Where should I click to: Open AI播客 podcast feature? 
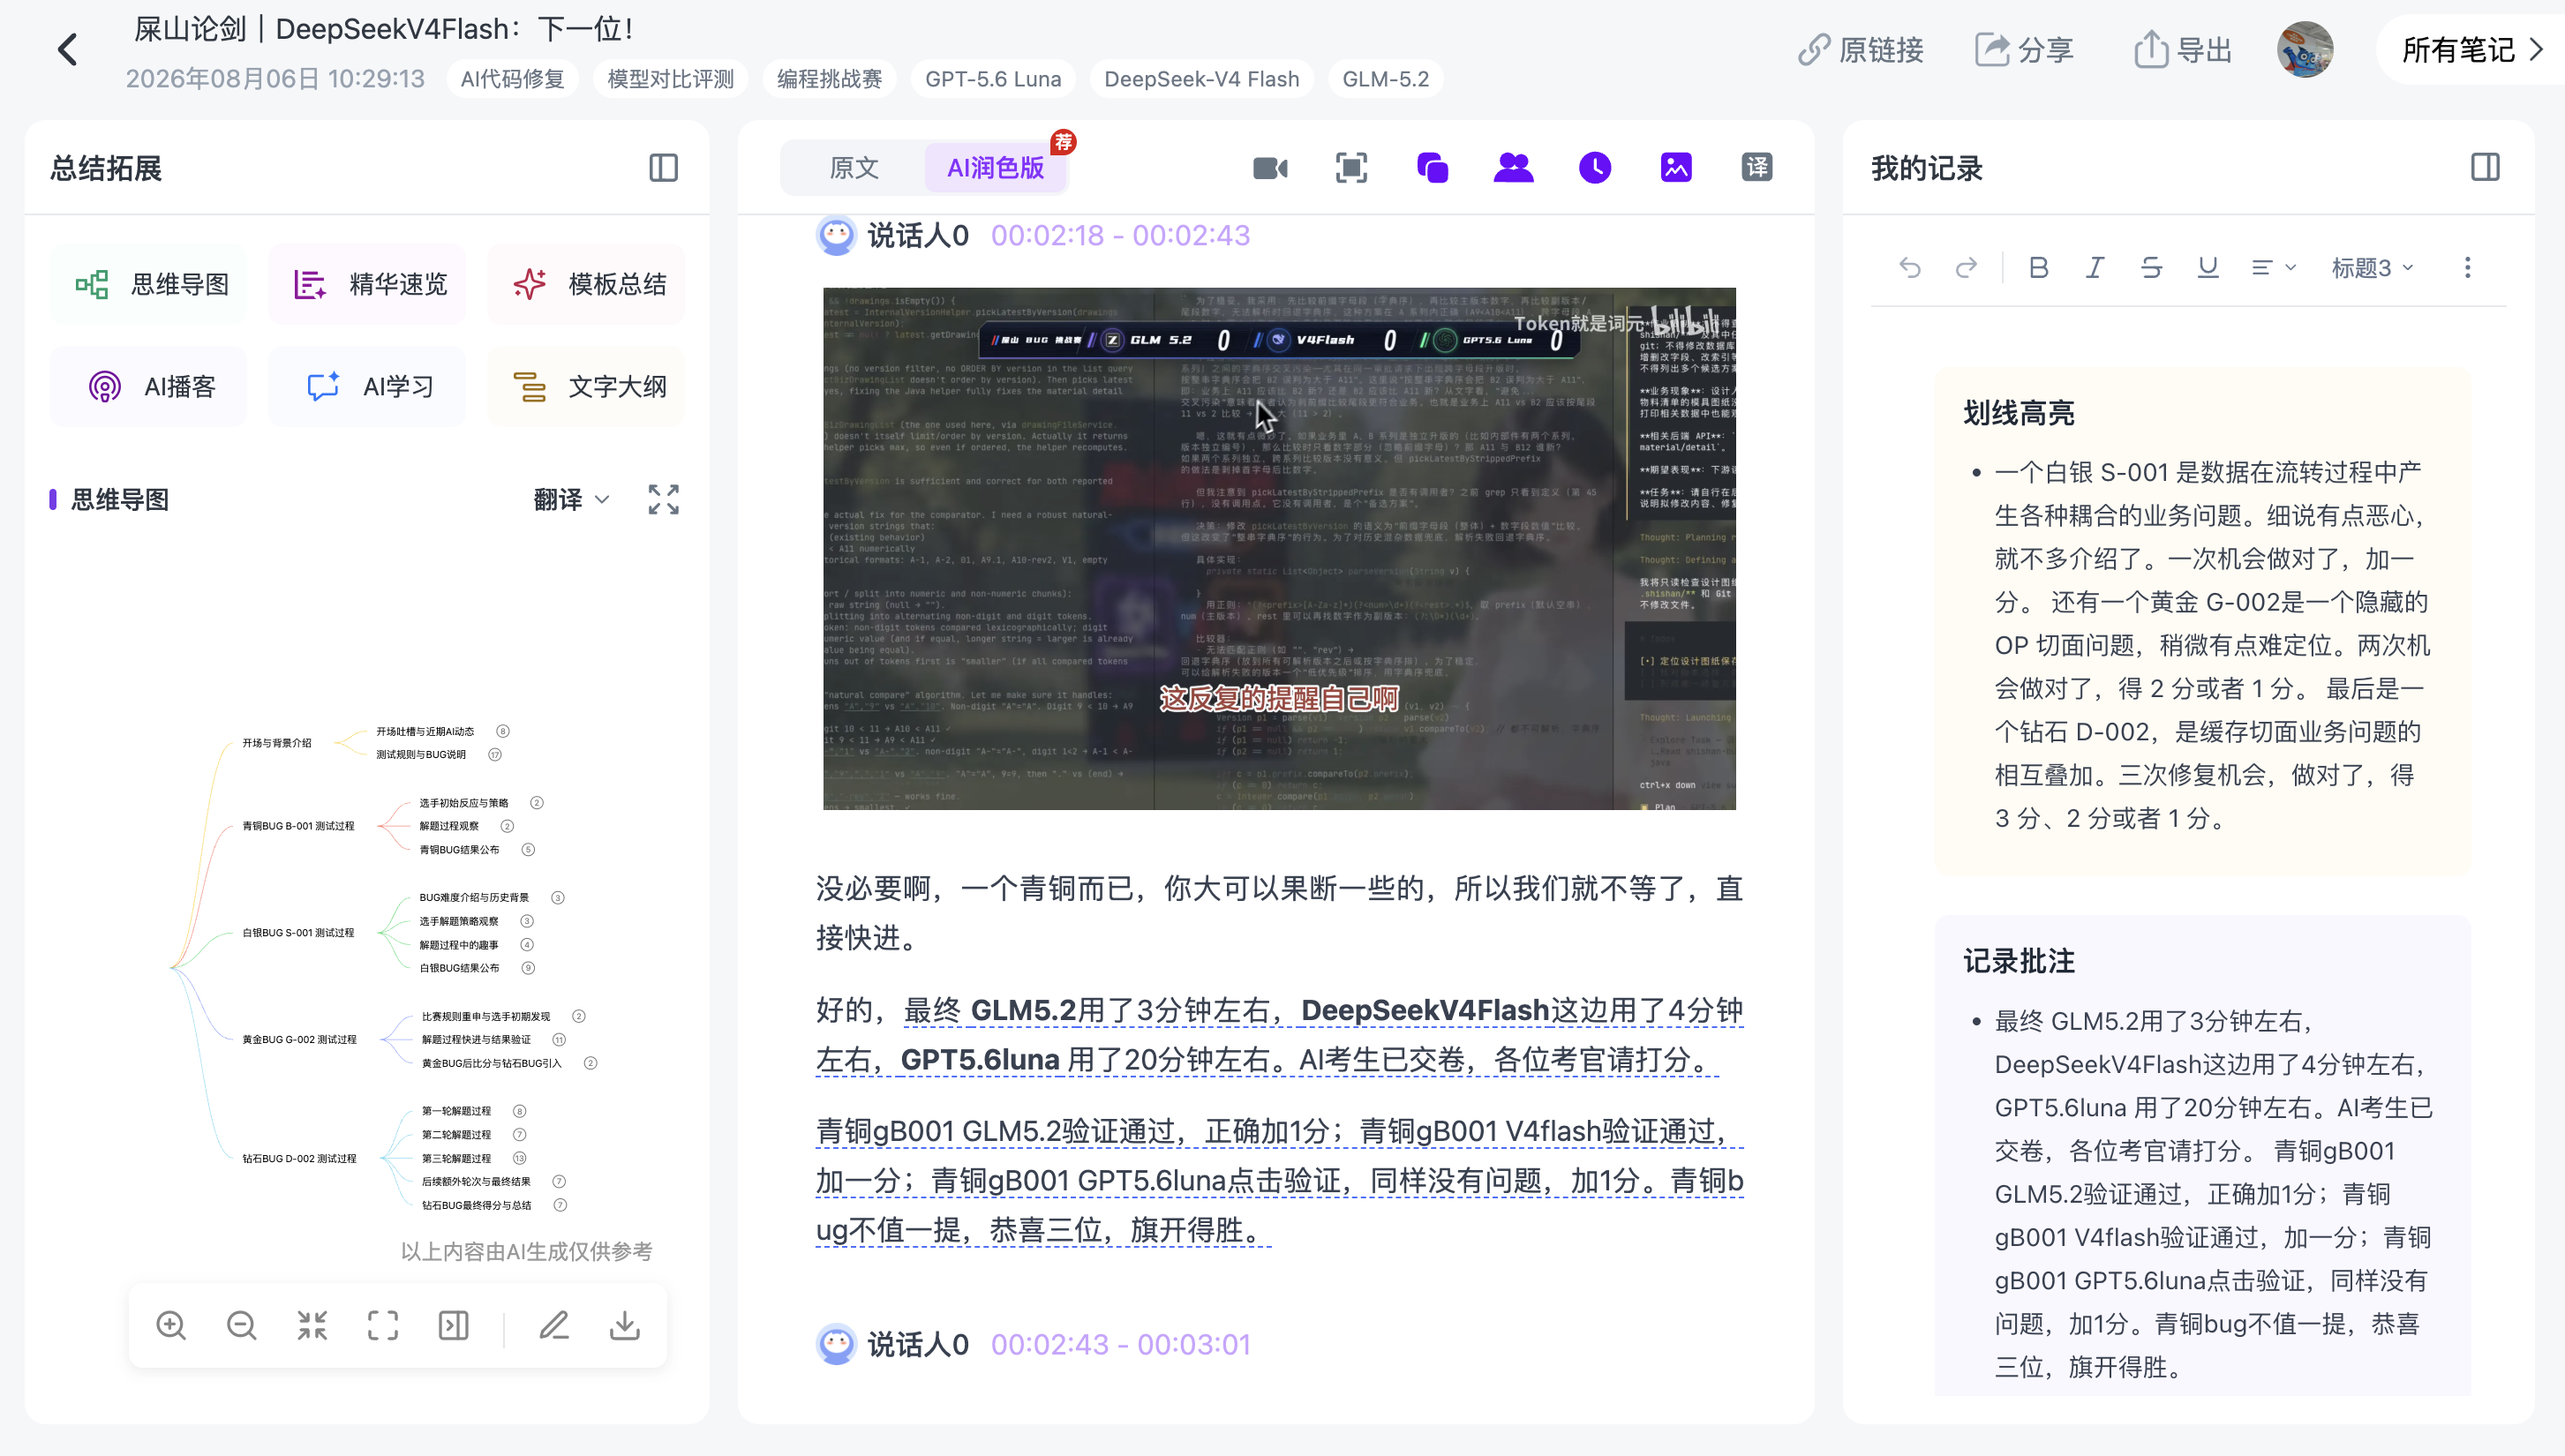[x=149, y=386]
